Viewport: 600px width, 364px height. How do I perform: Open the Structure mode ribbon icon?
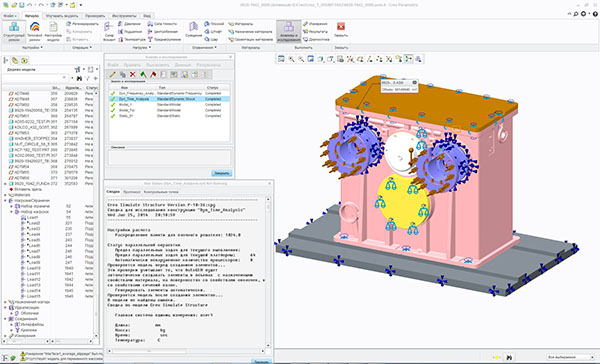coord(14,31)
